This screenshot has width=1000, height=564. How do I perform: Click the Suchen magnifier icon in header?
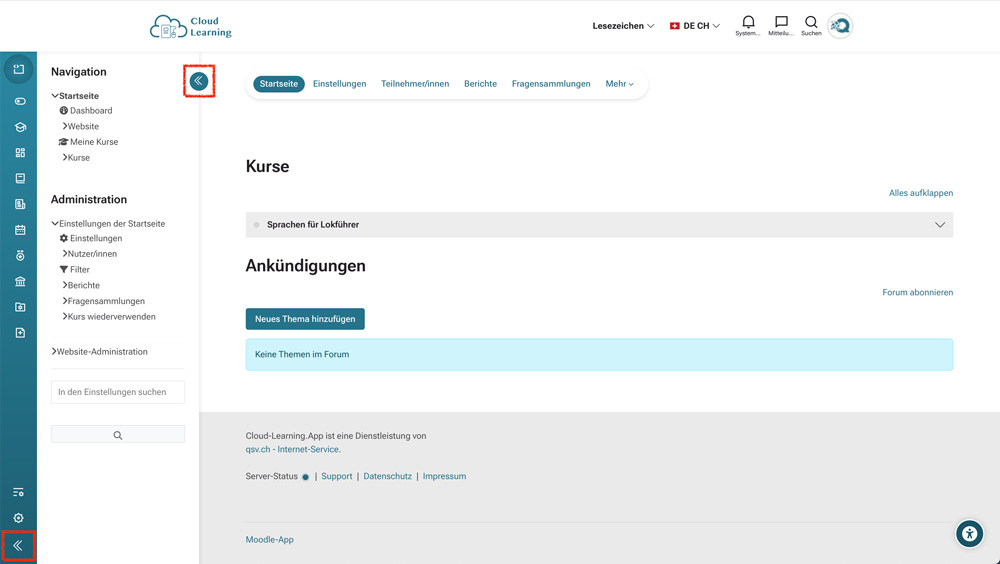tap(811, 23)
